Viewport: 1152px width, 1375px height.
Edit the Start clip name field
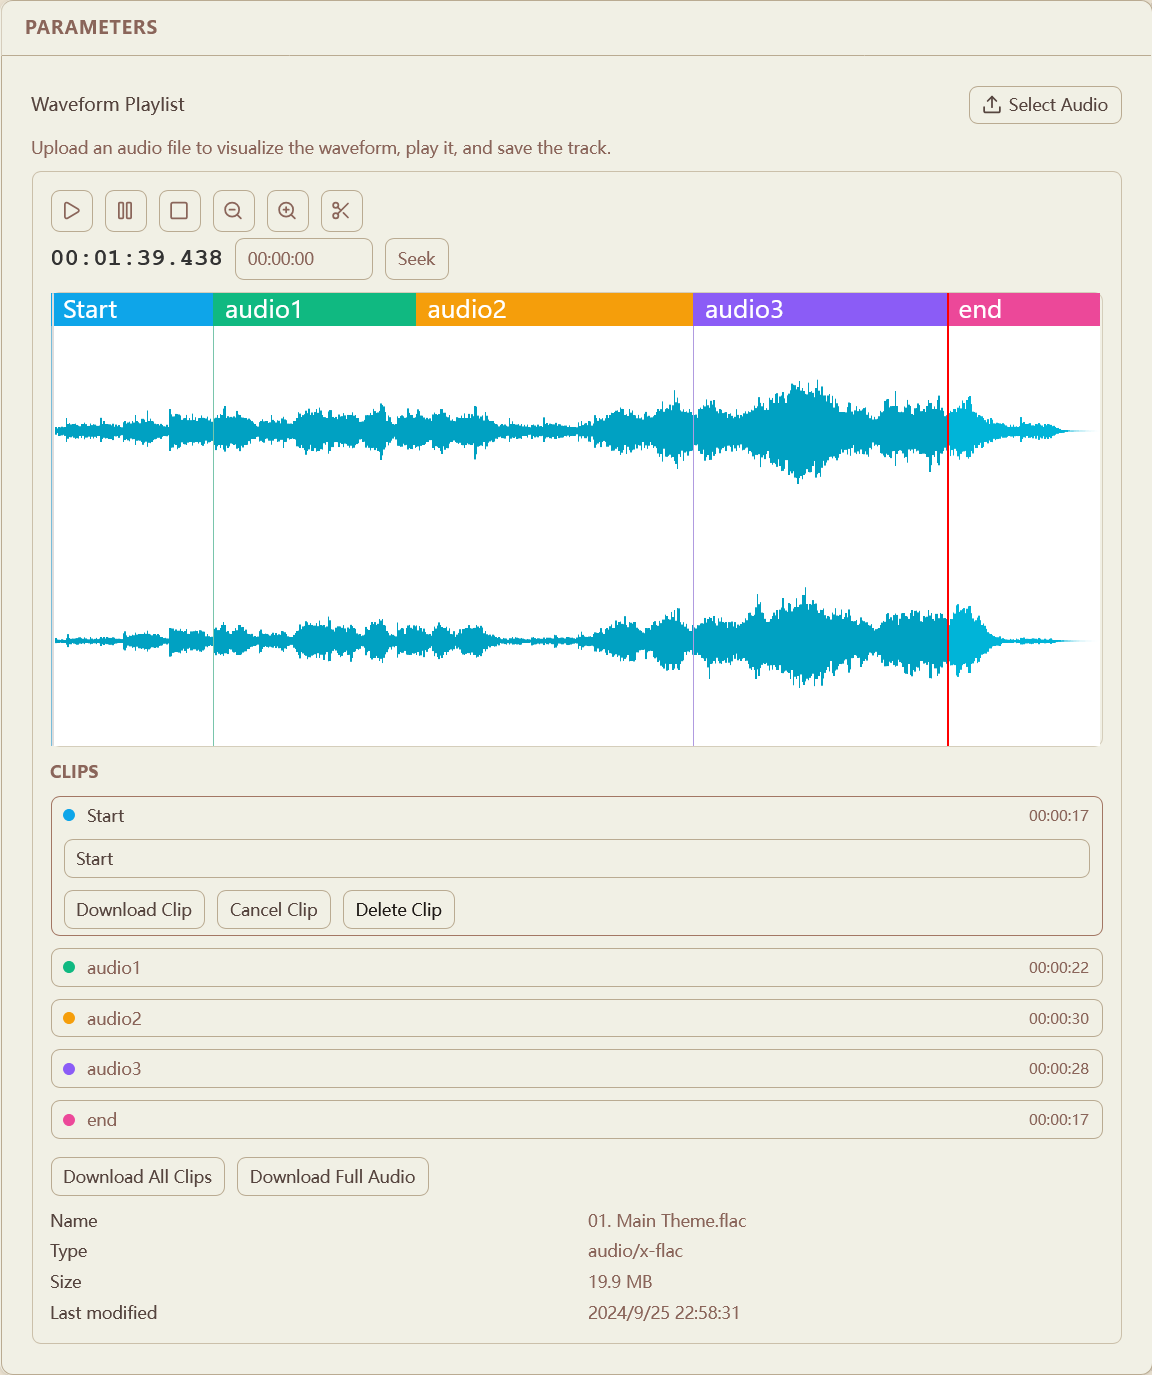[x=576, y=858]
